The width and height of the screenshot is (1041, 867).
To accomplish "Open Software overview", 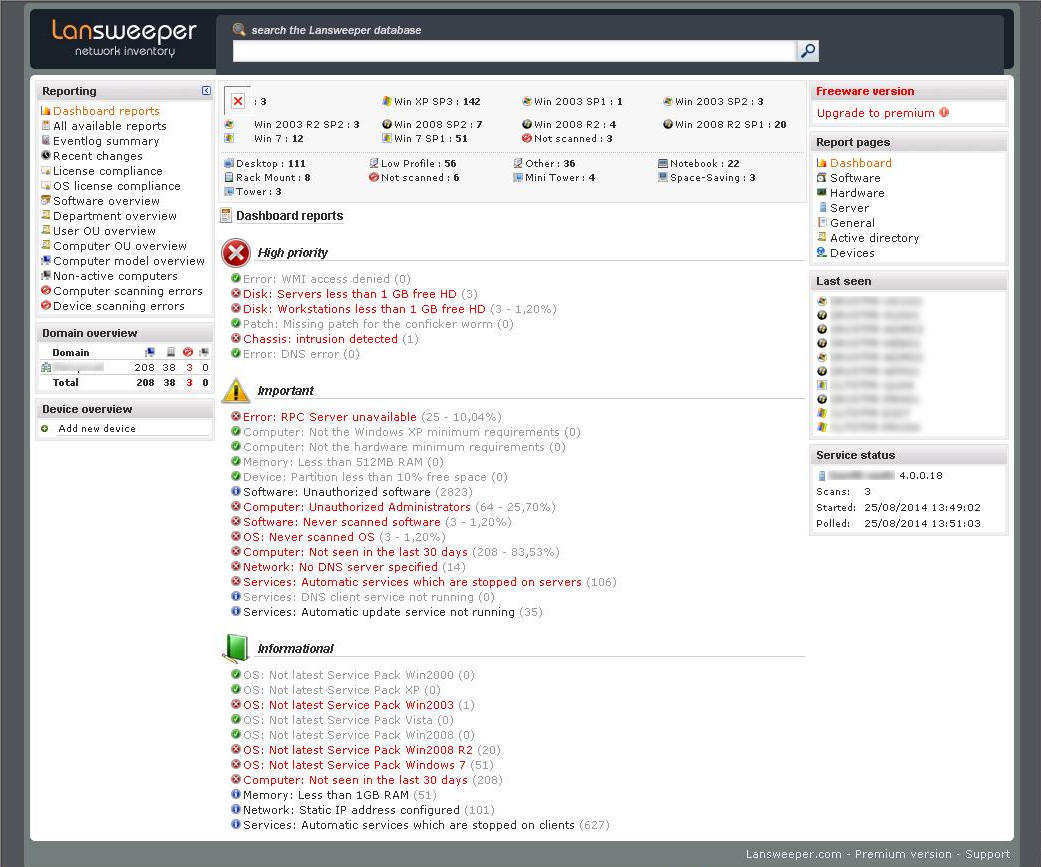I will click(x=106, y=201).
